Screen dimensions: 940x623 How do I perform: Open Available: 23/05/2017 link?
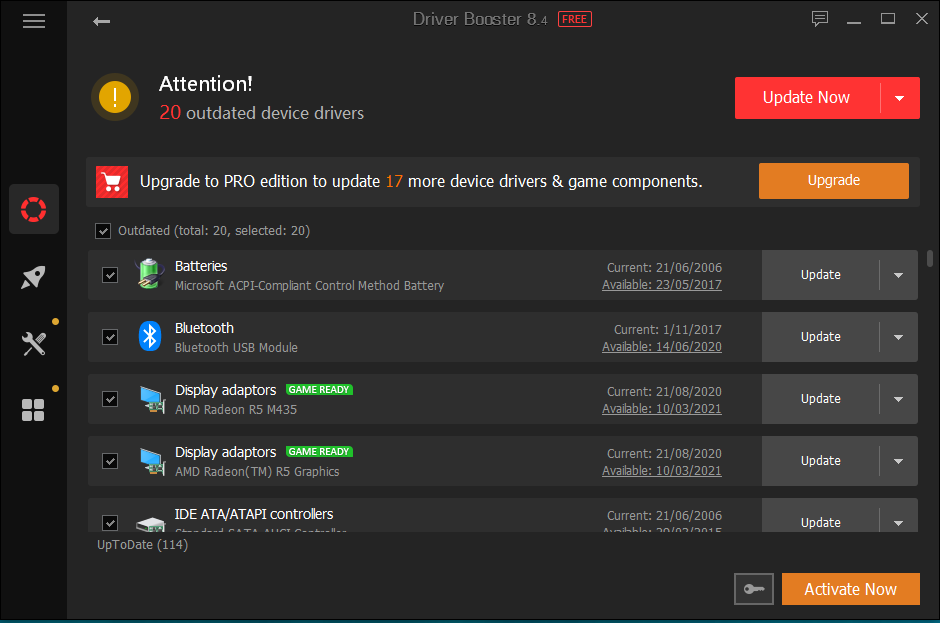coord(662,285)
